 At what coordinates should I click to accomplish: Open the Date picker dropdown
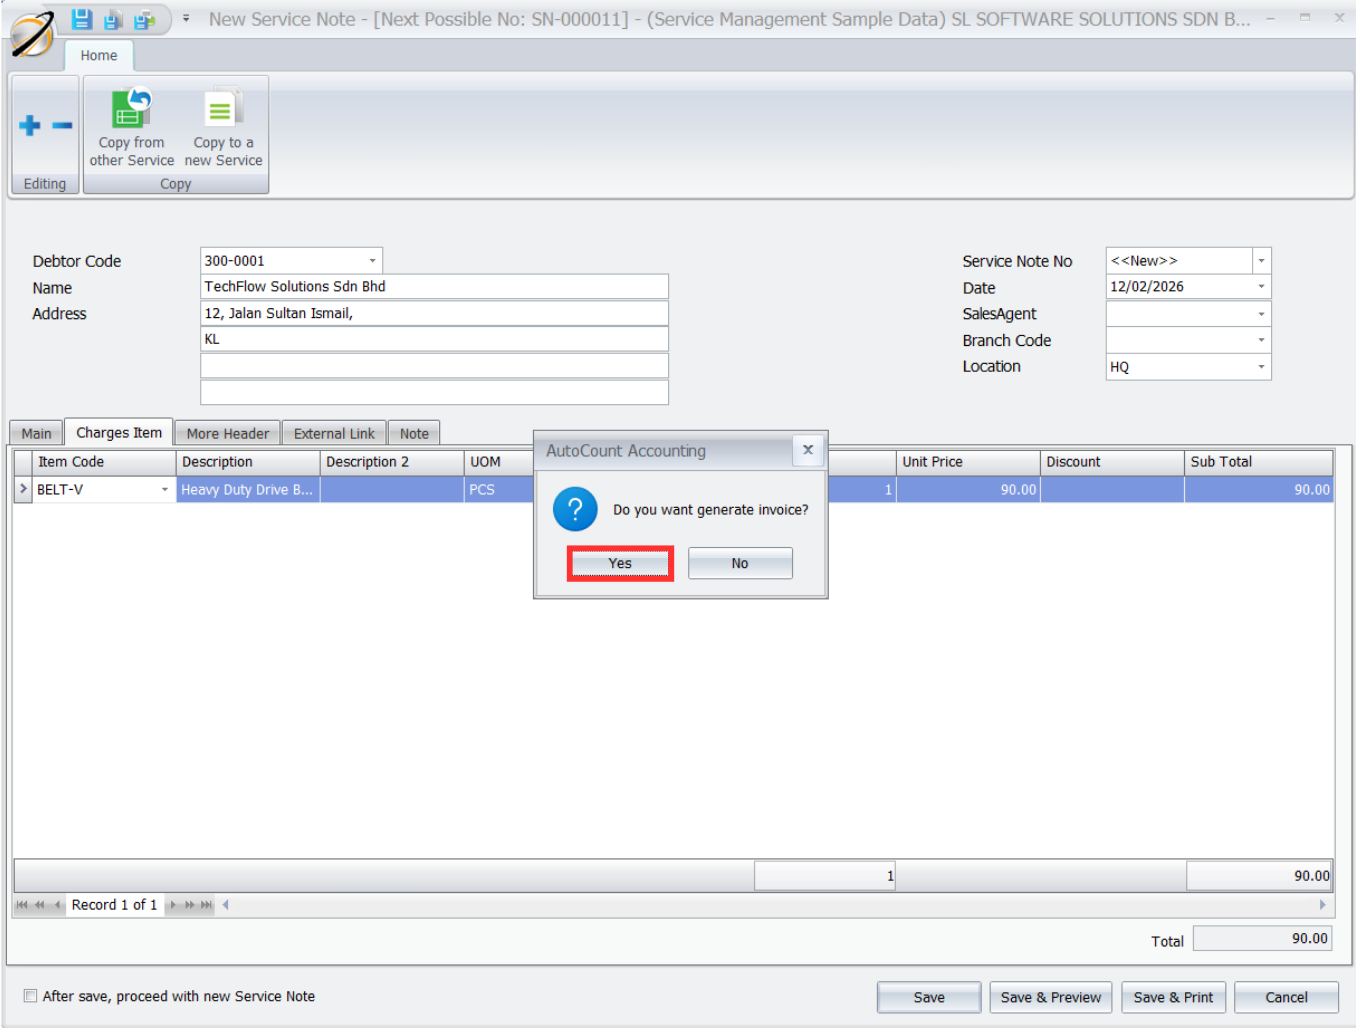pos(1261,287)
